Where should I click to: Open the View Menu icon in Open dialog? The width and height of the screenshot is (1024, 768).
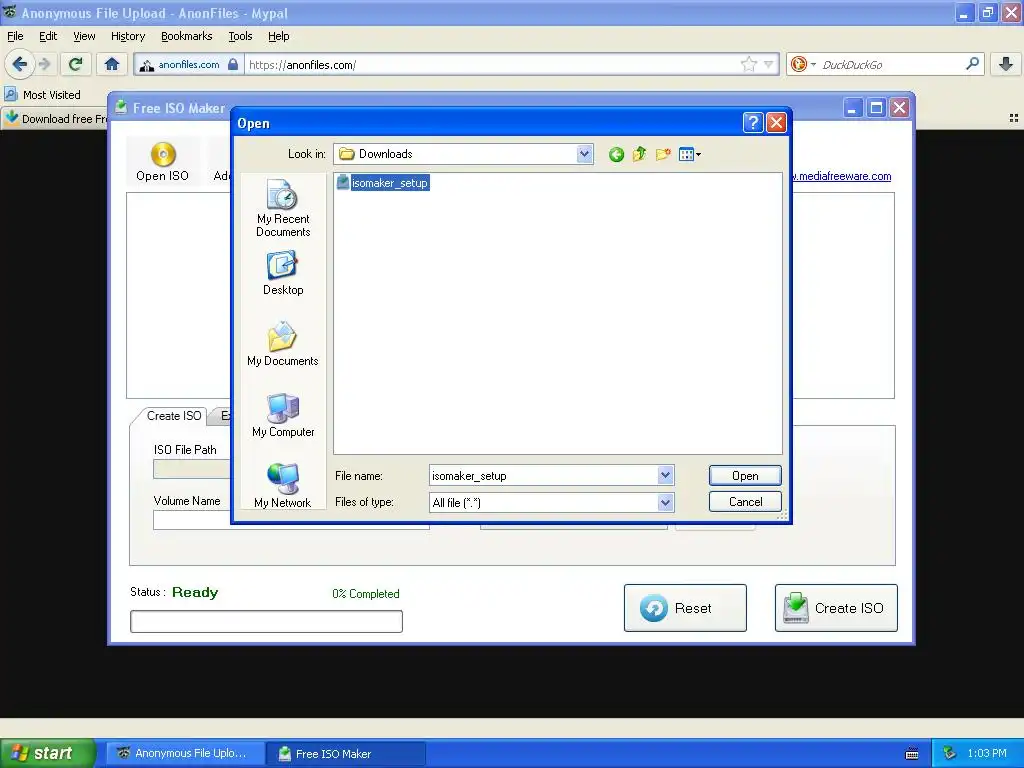pyautogui.click(x=690, y=155)
